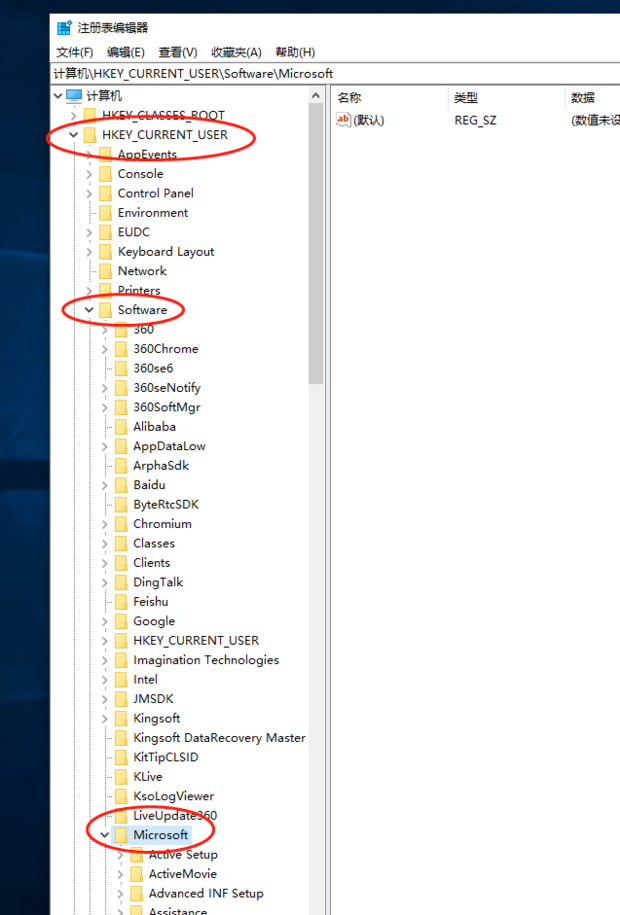The image size is (620, 915).
Task: Select the Classes folder icon
Action: pos(121,543)
